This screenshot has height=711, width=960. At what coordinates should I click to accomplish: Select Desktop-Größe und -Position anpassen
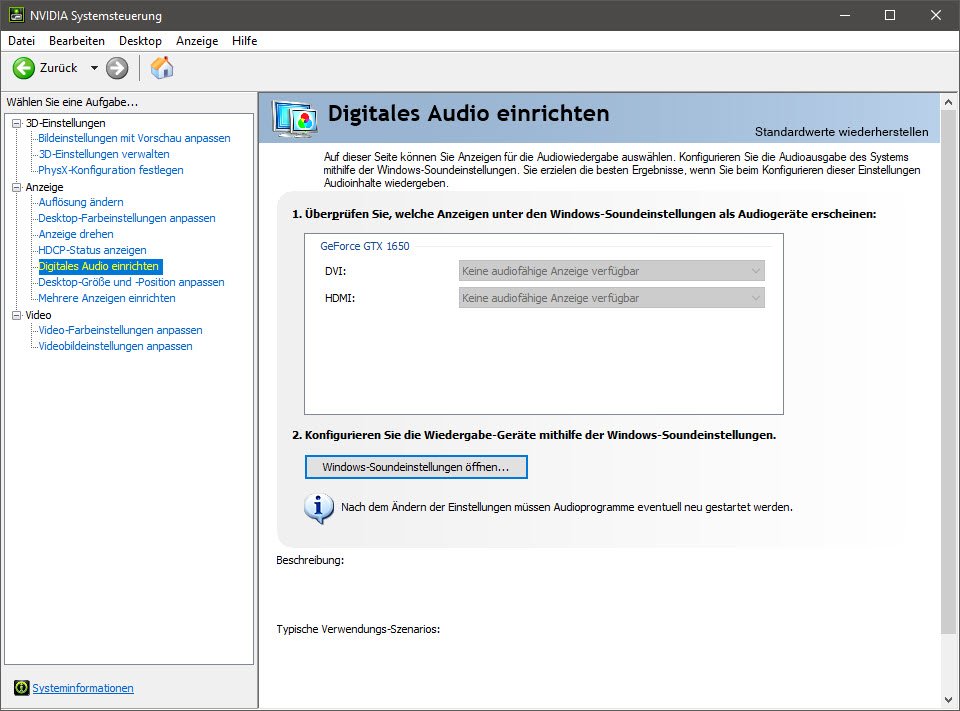click(x=131, y=282)
